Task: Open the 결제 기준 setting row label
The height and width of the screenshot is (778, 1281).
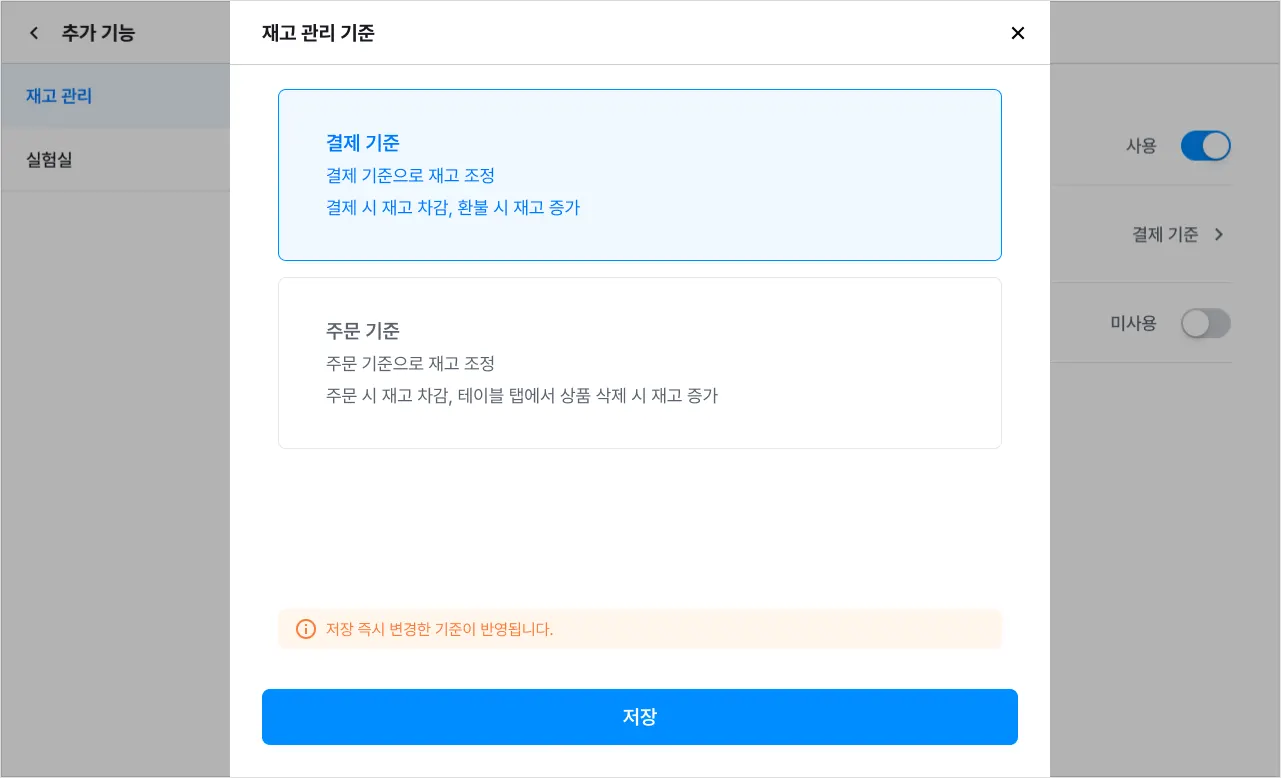Action: coord(1164,234)
